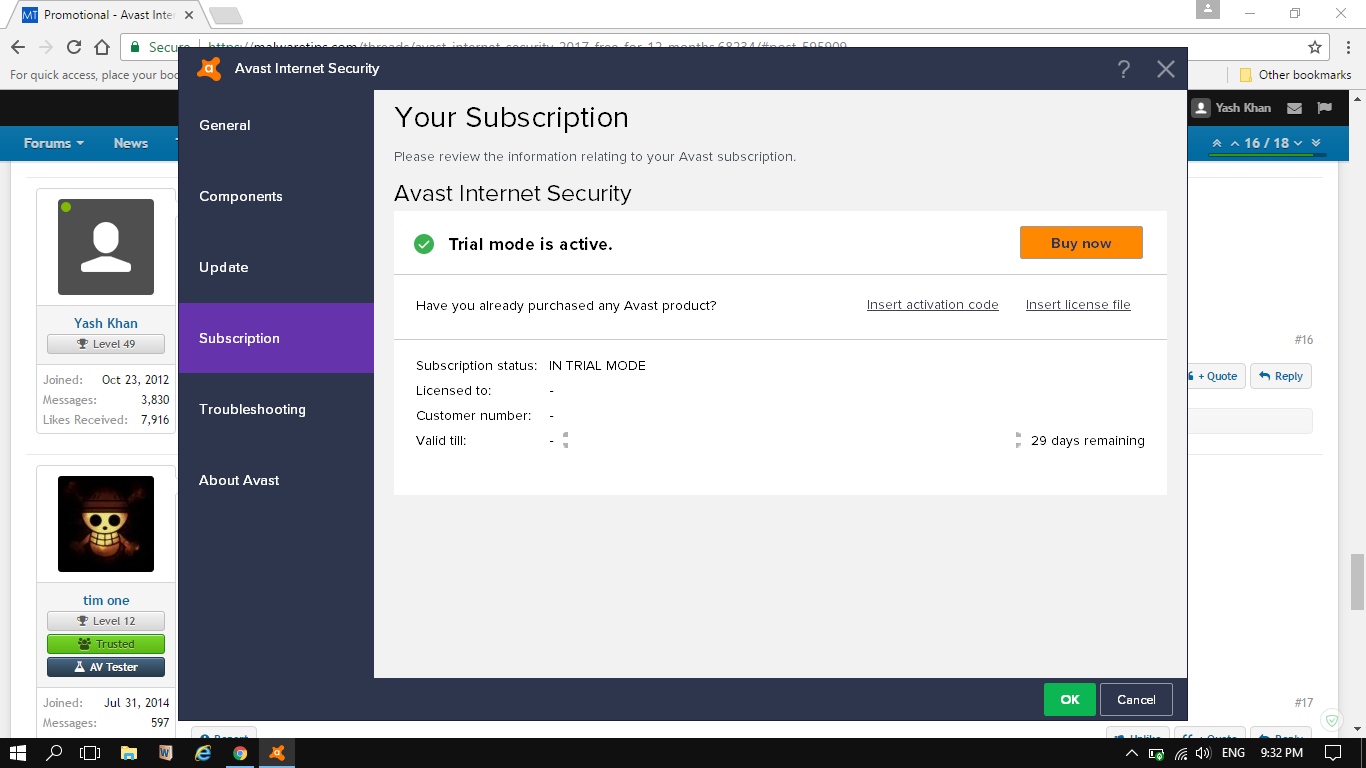Open the permalink #17 of the post
The height and width of the screenshot is (768, 1366).
pos(1304,703)
